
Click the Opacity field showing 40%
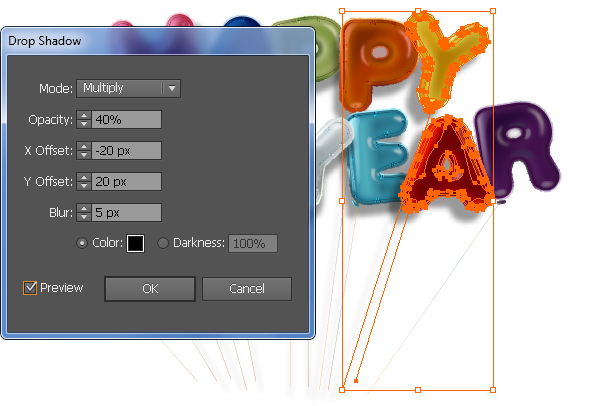pyautogui.click(x=126, y=119)
